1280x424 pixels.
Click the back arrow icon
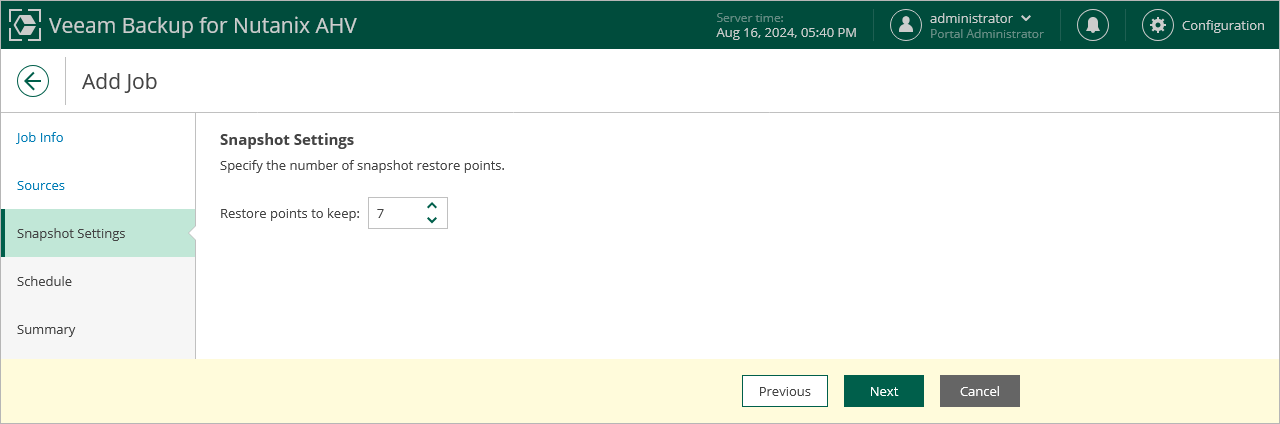(x=33, y=81)
